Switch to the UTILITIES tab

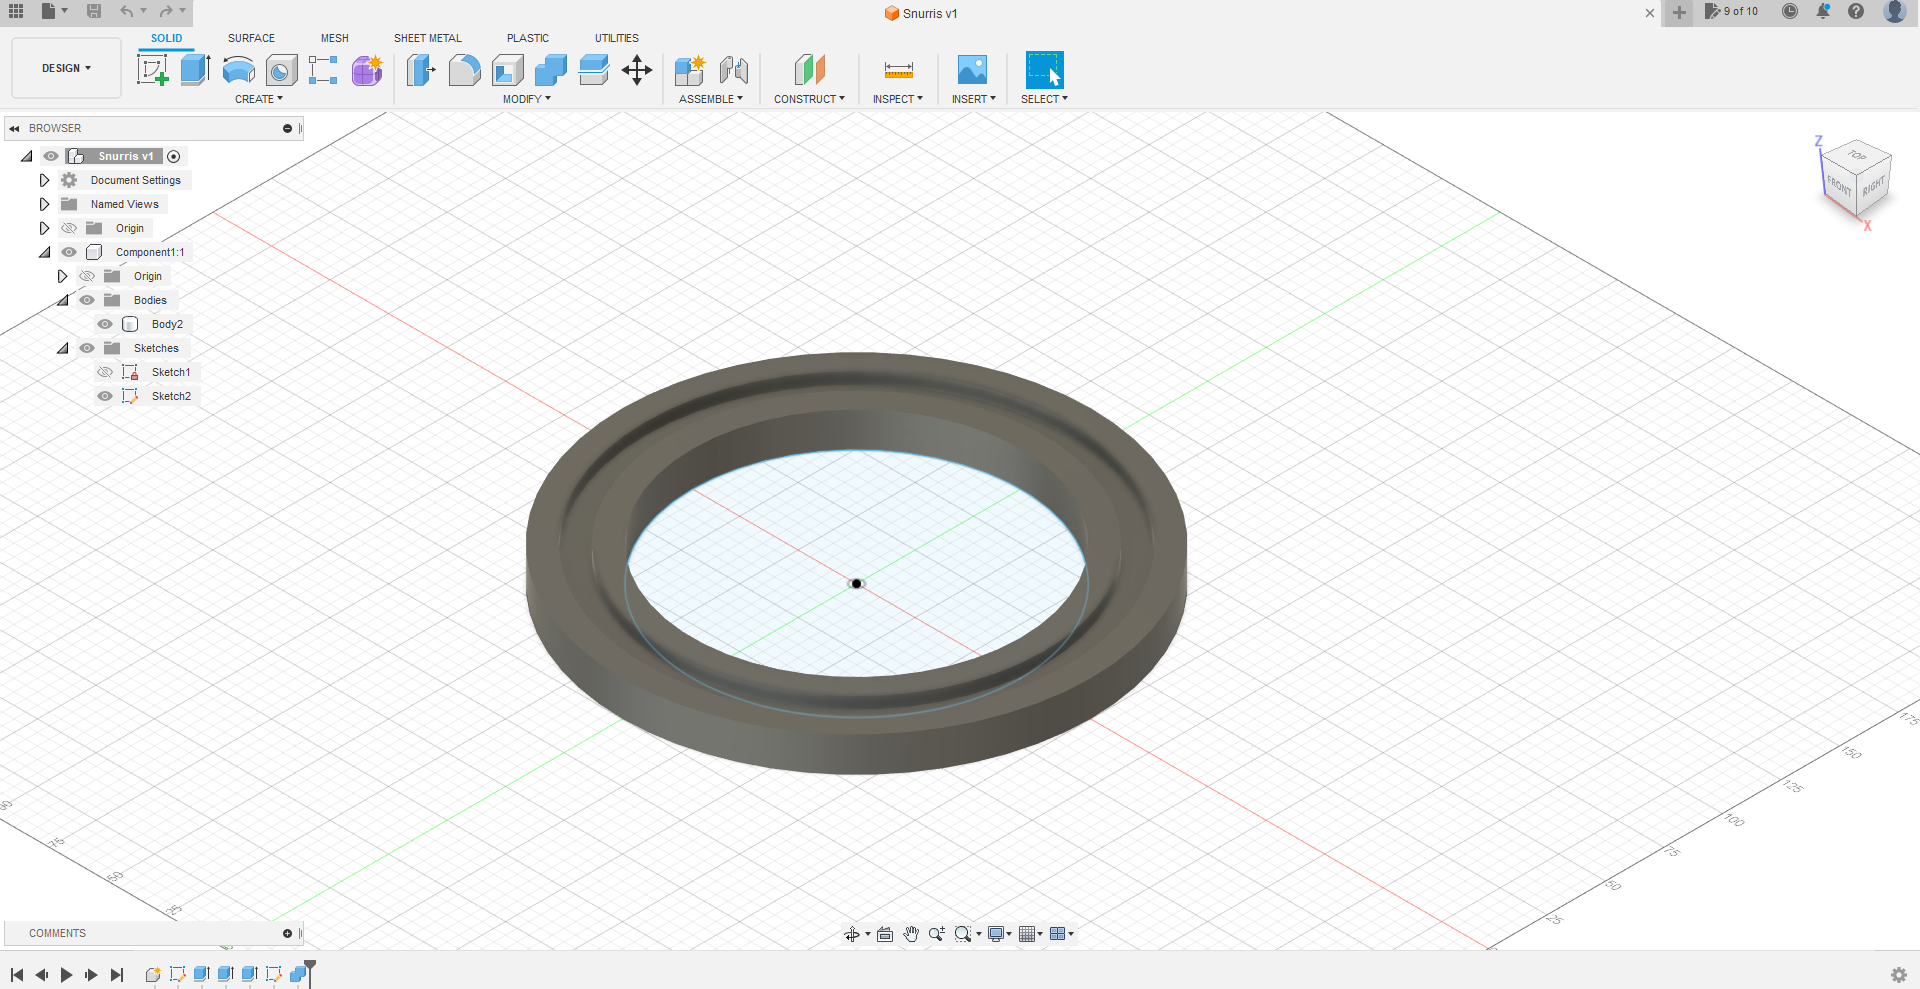coord(617,38)
